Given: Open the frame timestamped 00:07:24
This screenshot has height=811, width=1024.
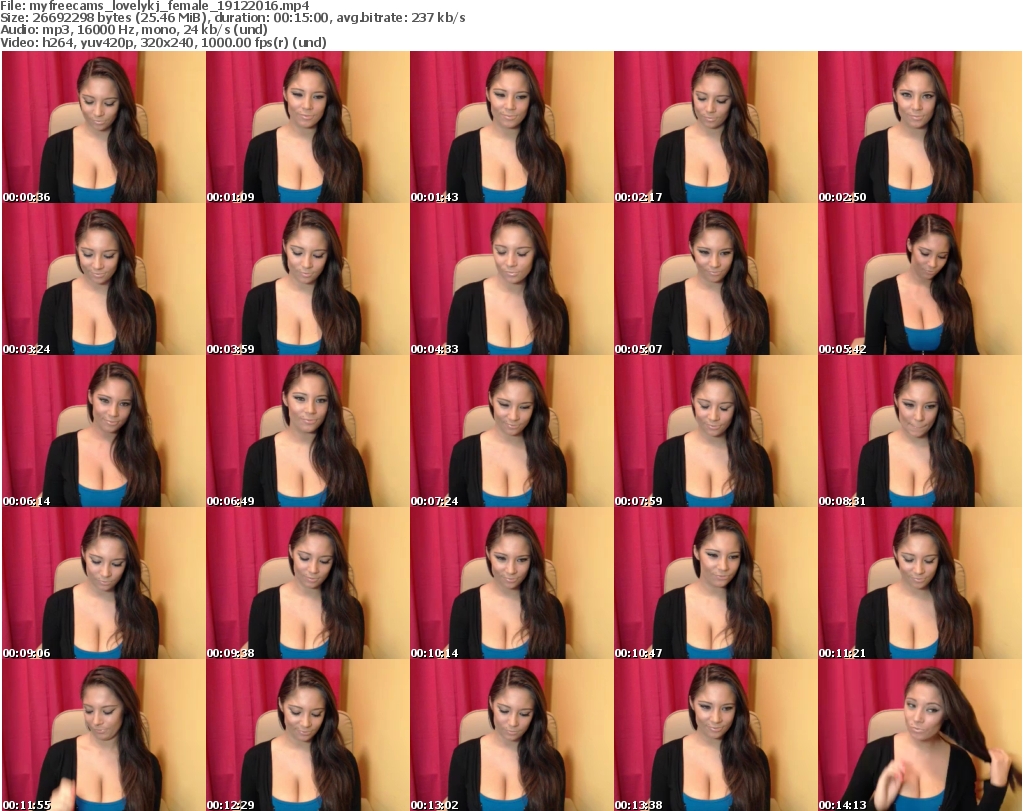Looking at the screenshot, I should 511,432.
